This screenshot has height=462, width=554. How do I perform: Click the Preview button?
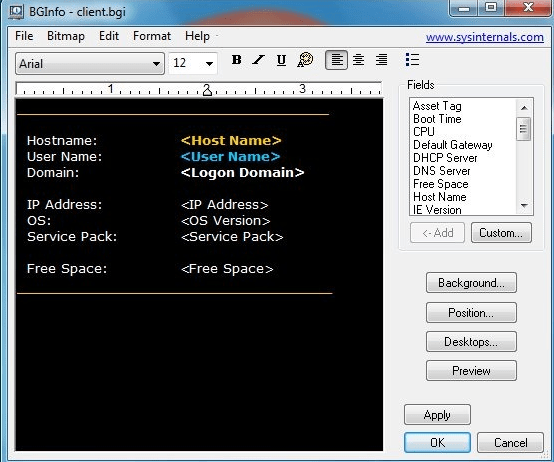click(471, 371)
